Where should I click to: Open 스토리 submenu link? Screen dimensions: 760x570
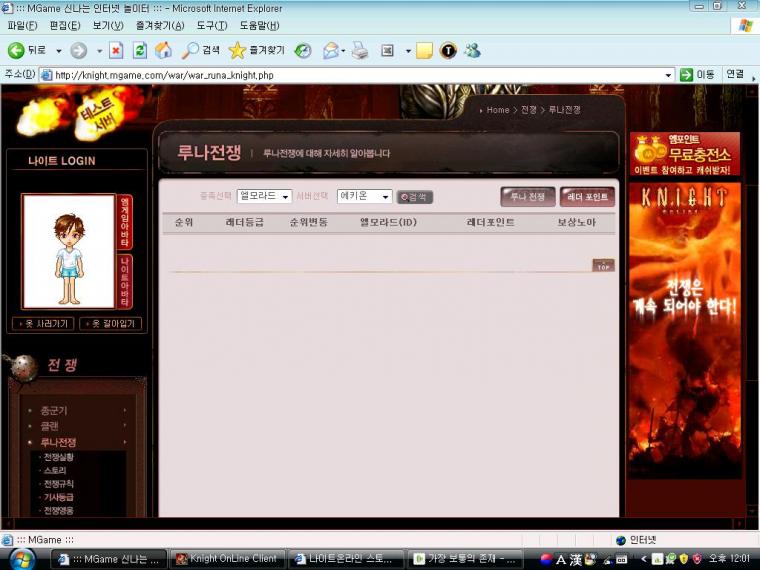[x=55, y=470]
